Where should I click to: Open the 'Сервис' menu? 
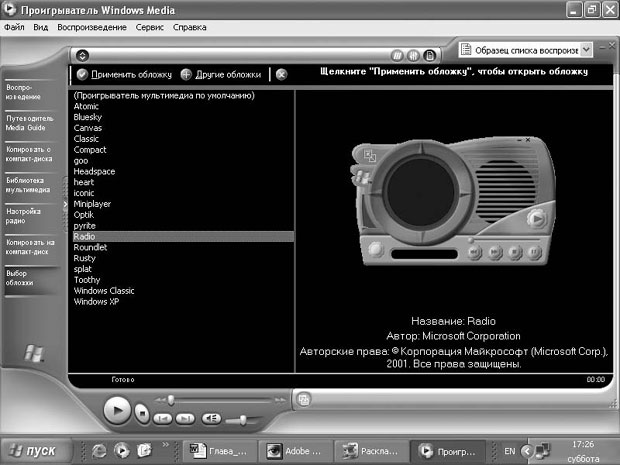coord(150,27)
